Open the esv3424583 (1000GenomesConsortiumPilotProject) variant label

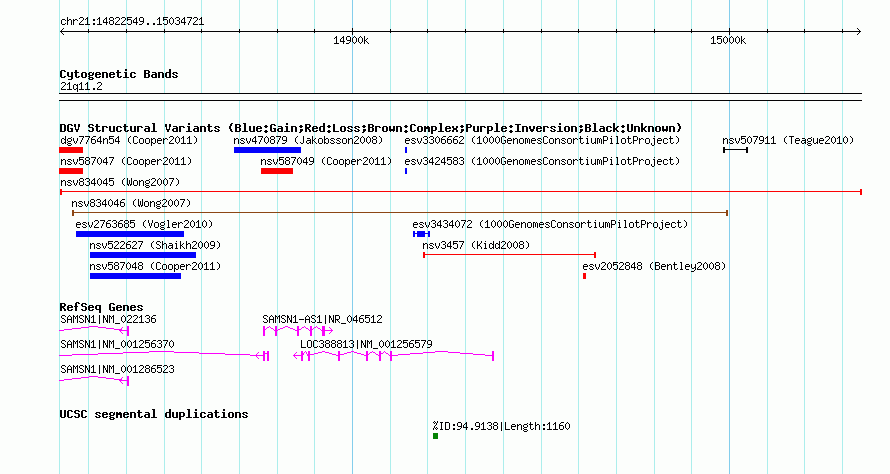click(x=542, y=161)
